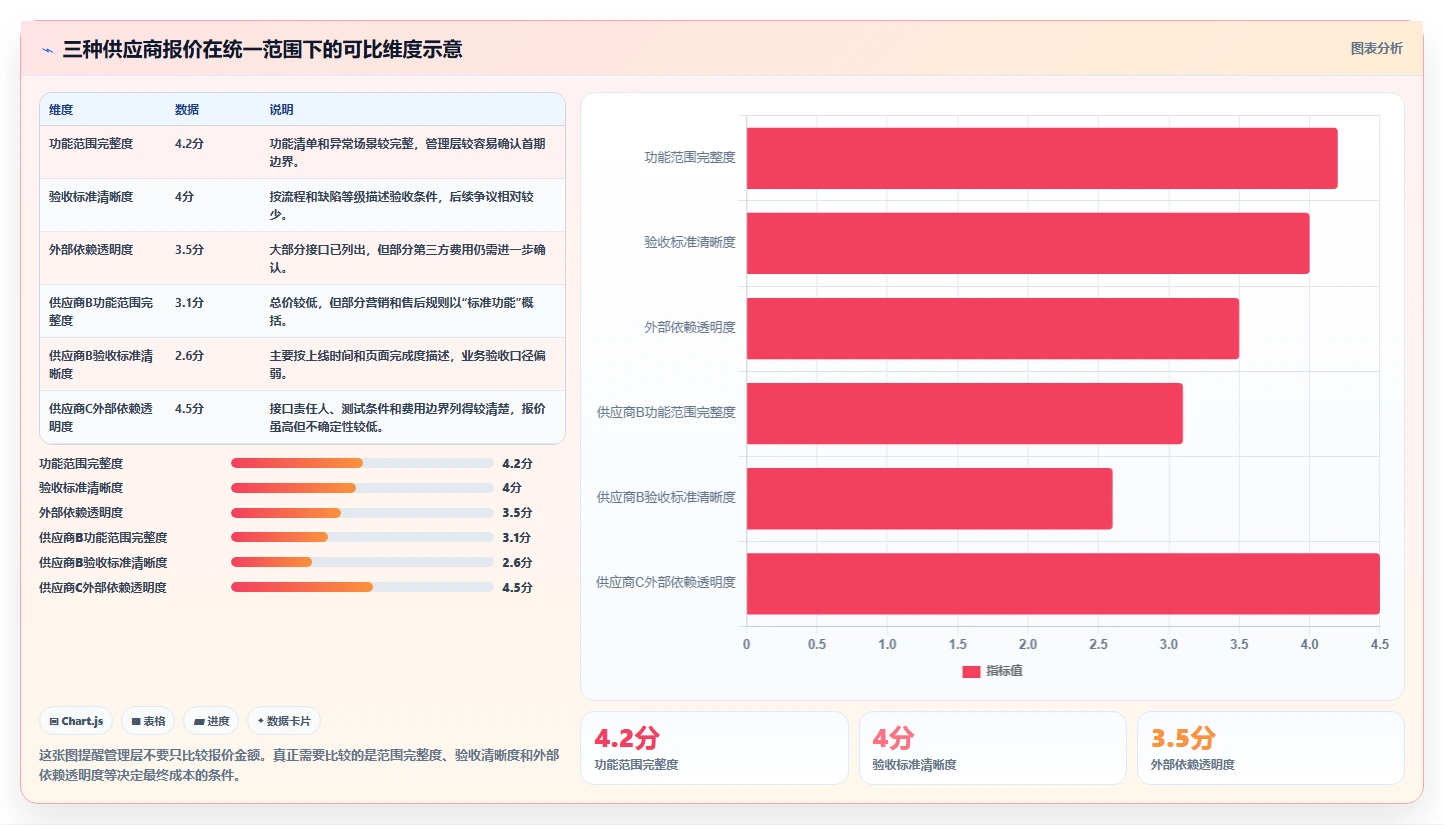
Task: Click the 供应商B功能范围完整度 chart bar
Action: [965, 413]
